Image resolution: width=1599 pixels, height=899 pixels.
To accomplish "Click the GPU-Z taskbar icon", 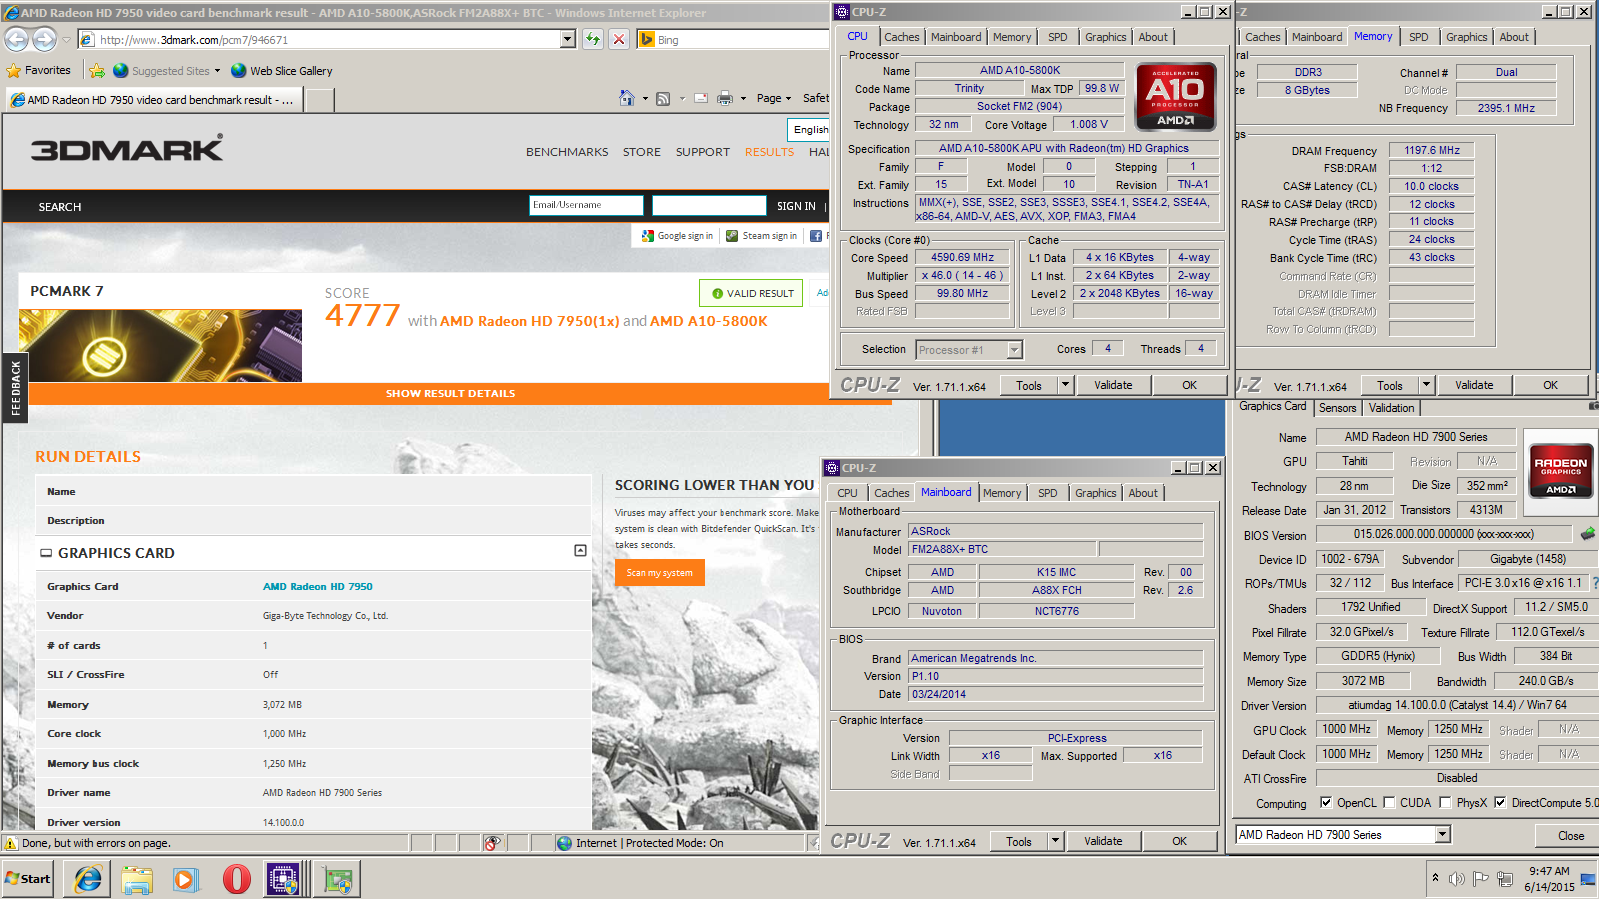I will coord(338,879).
